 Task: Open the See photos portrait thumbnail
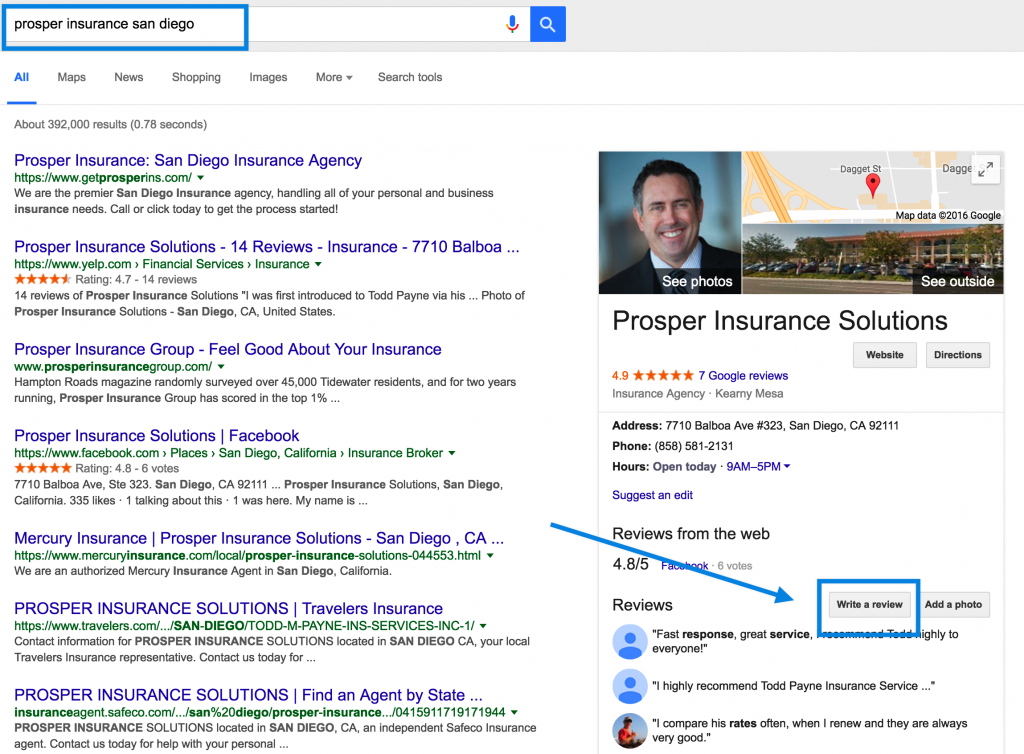coord(670,223)
